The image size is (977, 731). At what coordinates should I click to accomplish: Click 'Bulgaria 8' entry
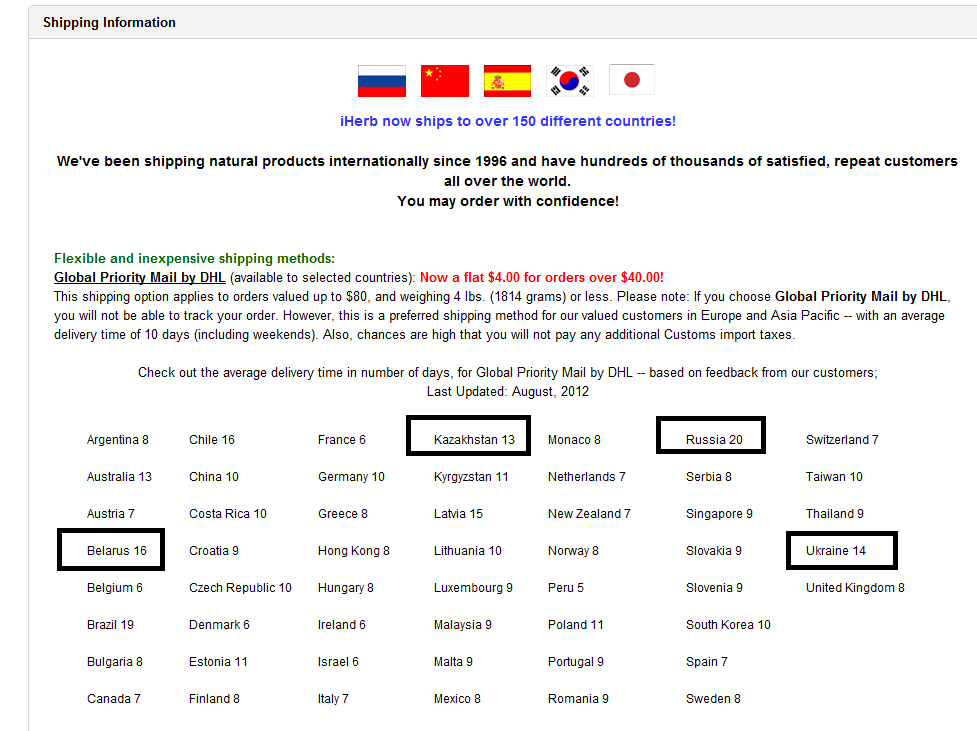(x=115, y=662)
